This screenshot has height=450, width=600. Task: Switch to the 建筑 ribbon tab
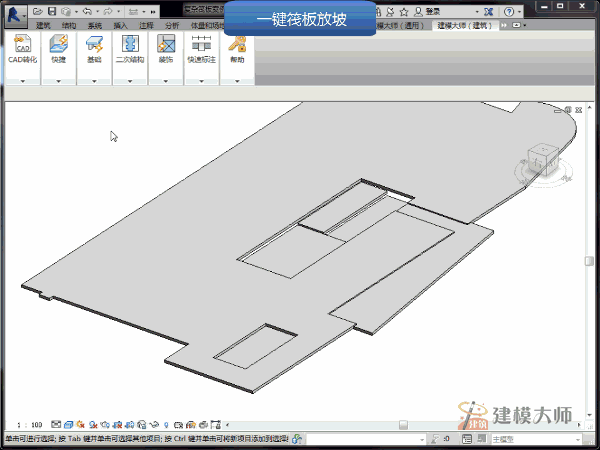click(x=43, y=25)
